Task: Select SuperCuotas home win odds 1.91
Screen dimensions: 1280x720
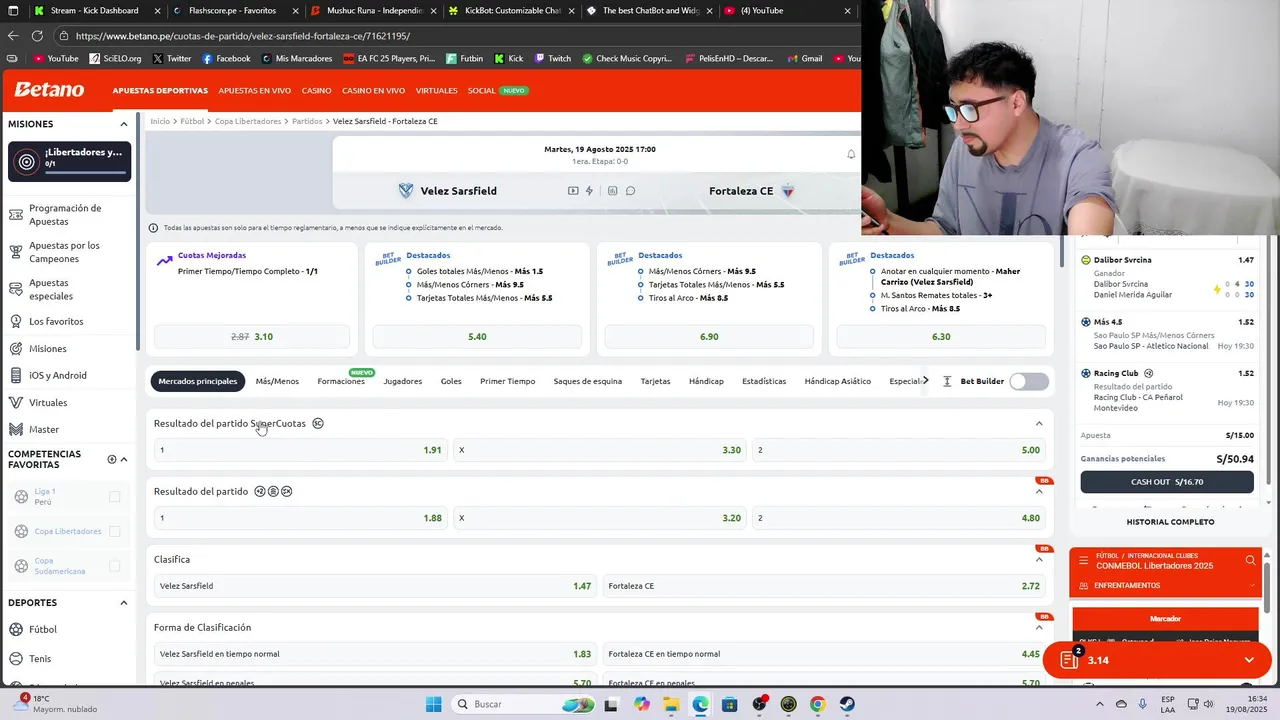Action: [x=300, y=450]
